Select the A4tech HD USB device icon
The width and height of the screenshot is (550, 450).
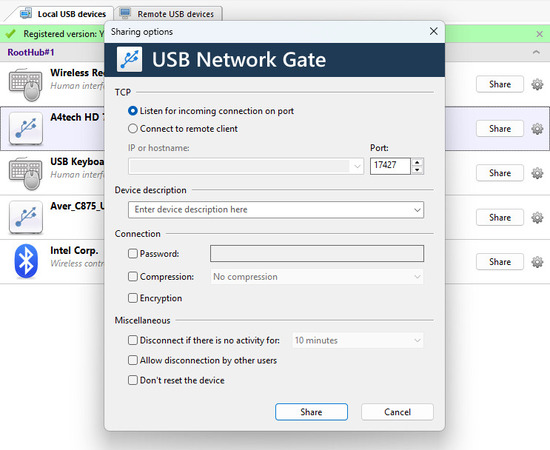[x=26, y=129]
